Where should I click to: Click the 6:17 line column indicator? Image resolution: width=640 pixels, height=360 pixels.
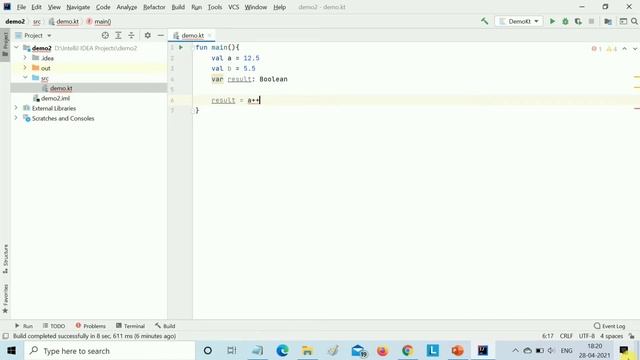[x=548, y=336]
